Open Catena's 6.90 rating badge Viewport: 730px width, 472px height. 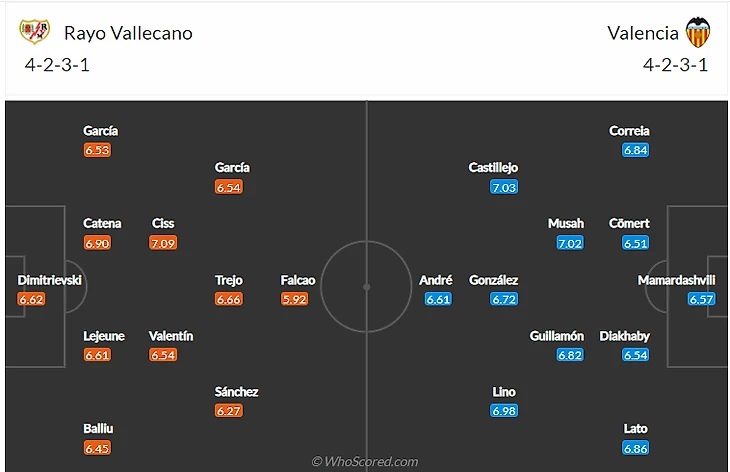98,242
